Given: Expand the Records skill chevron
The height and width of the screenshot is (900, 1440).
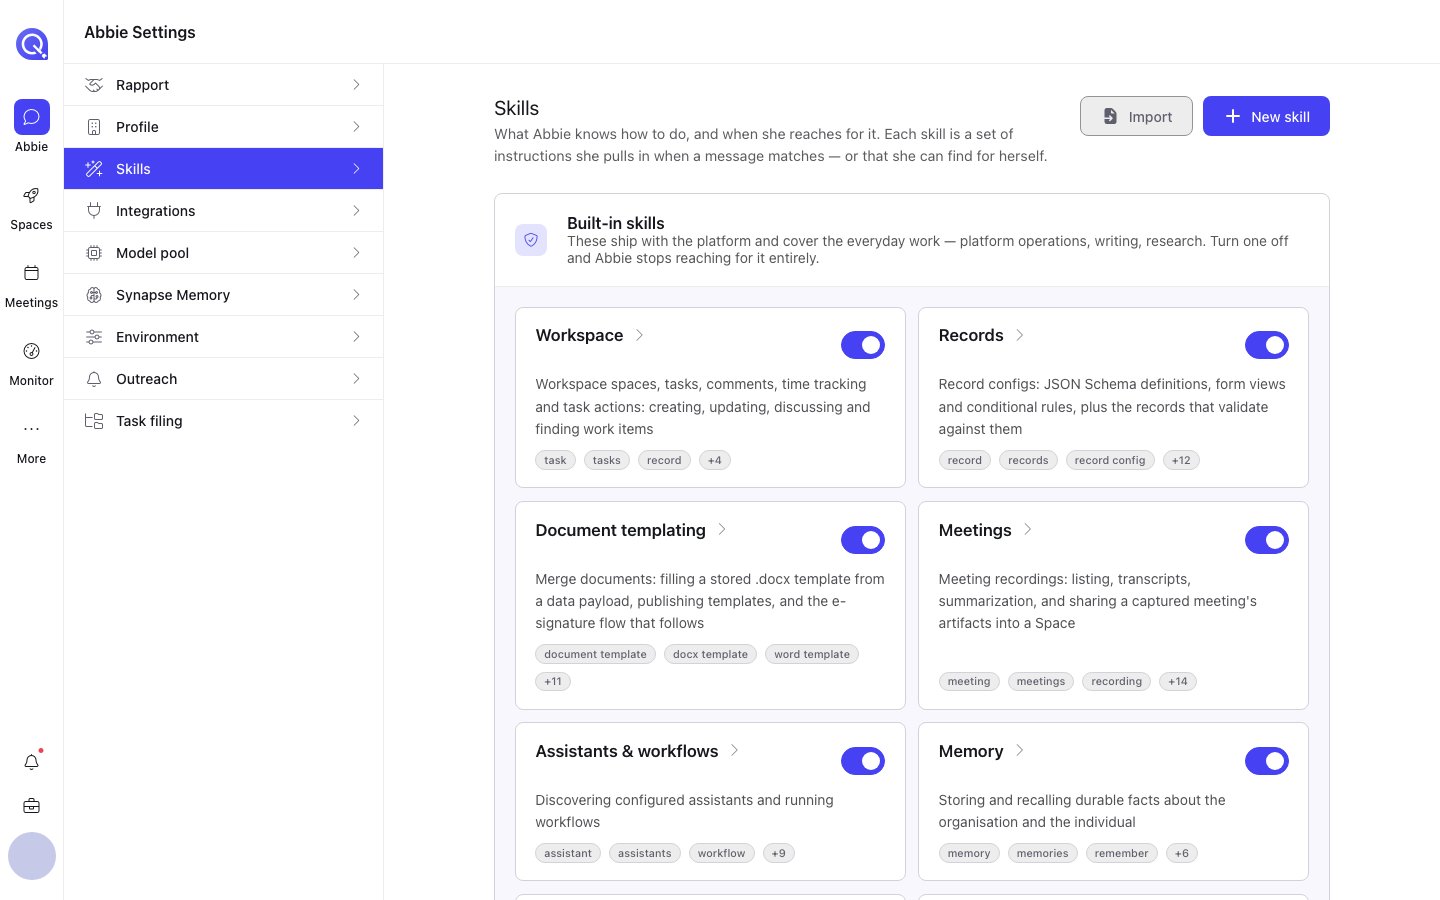Looking at the screenshot, I should [1020, 335].
